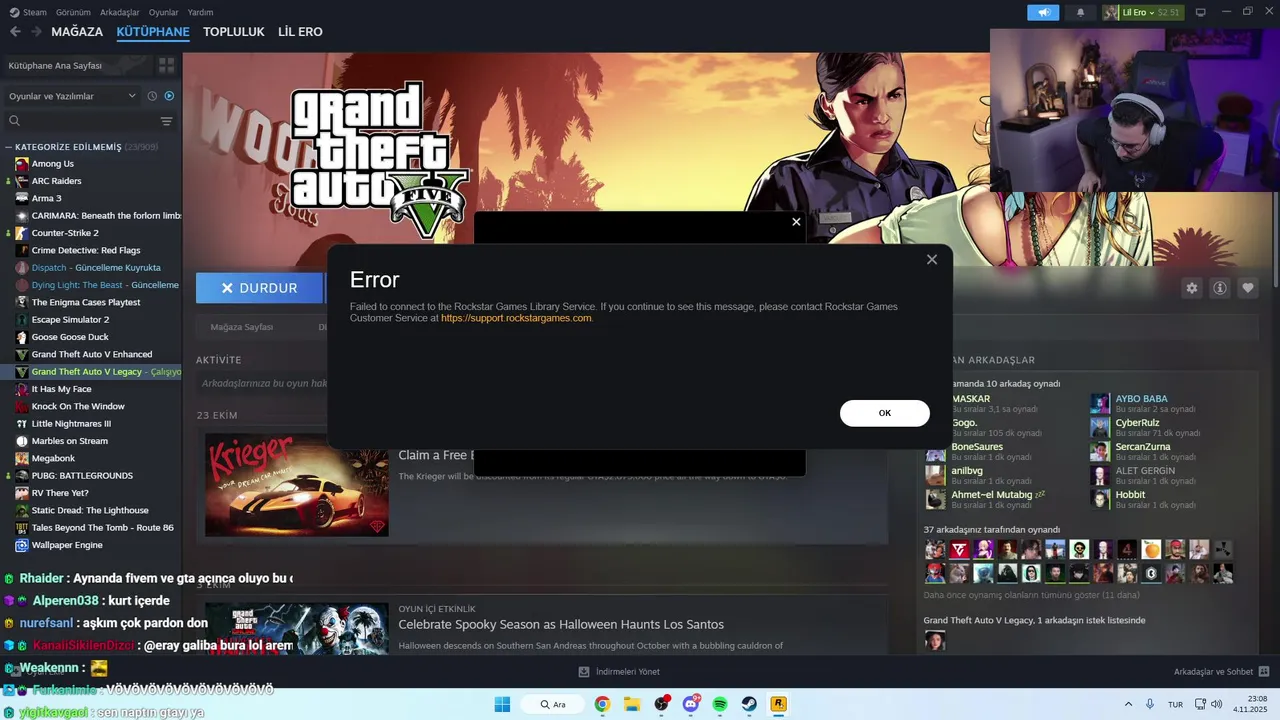Open Arkadaşlar ve Sohbet panel
The width and height of the screenshot is (1280, 720).
pyautogui.click(x=1221, y=672)
